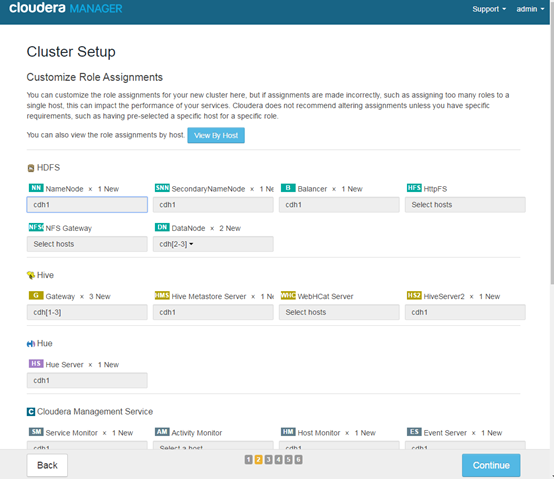
Task: Click the Host Monitor role label
Action: click(319, 433)
